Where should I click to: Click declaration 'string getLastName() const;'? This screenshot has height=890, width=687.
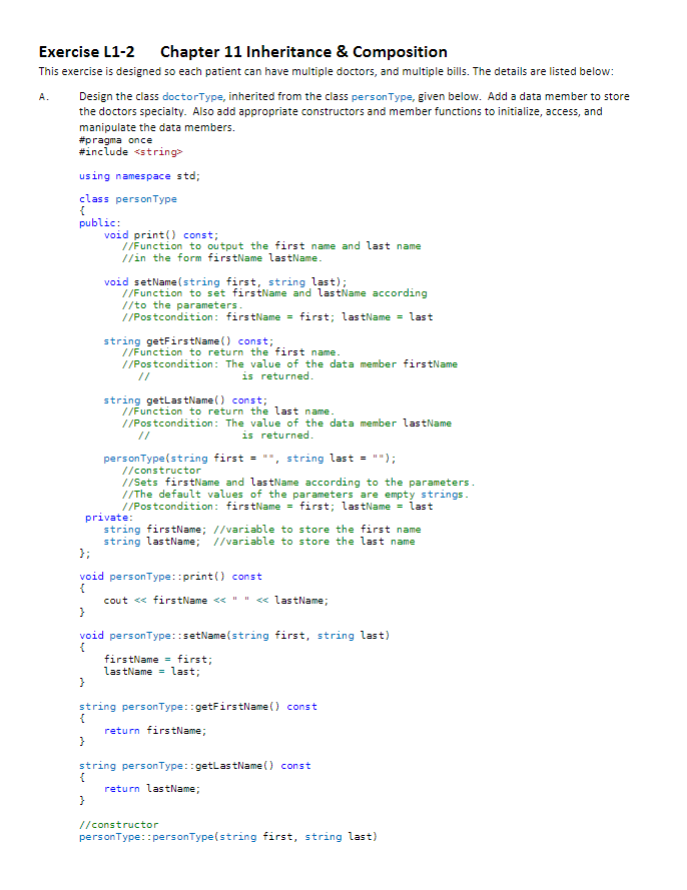pos(186,400)
